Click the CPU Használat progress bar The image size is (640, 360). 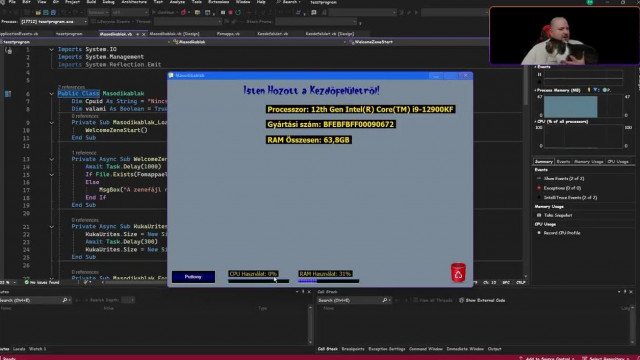(258, 281)
